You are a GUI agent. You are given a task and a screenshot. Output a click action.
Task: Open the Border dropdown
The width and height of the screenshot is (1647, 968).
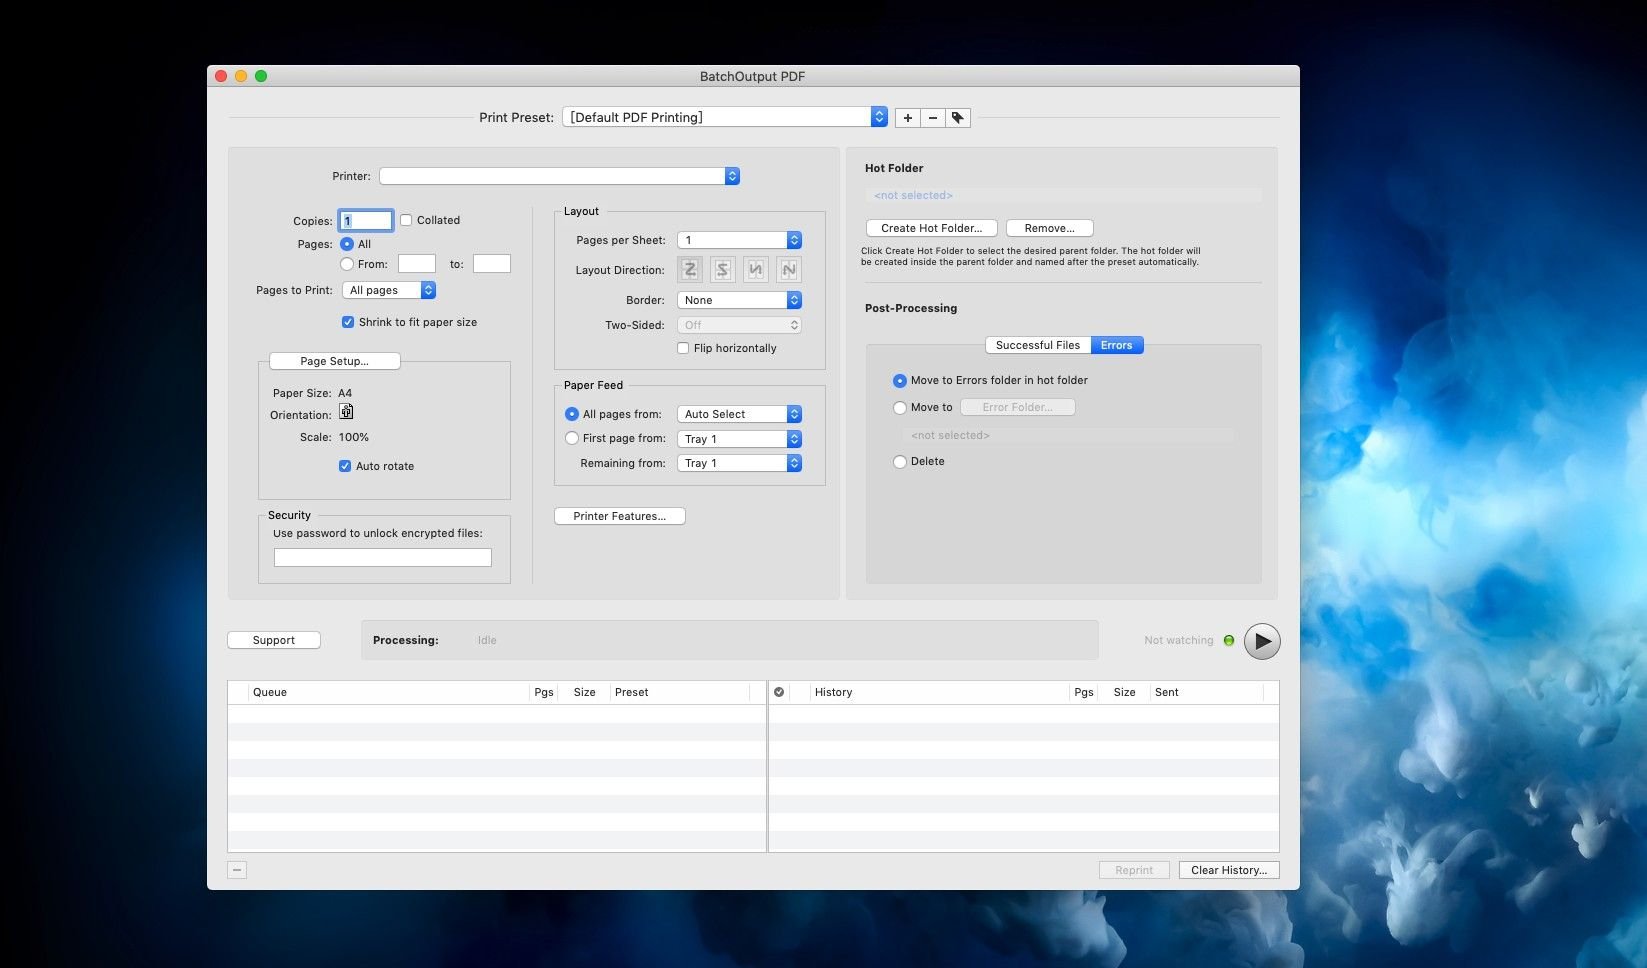point(739,300)
